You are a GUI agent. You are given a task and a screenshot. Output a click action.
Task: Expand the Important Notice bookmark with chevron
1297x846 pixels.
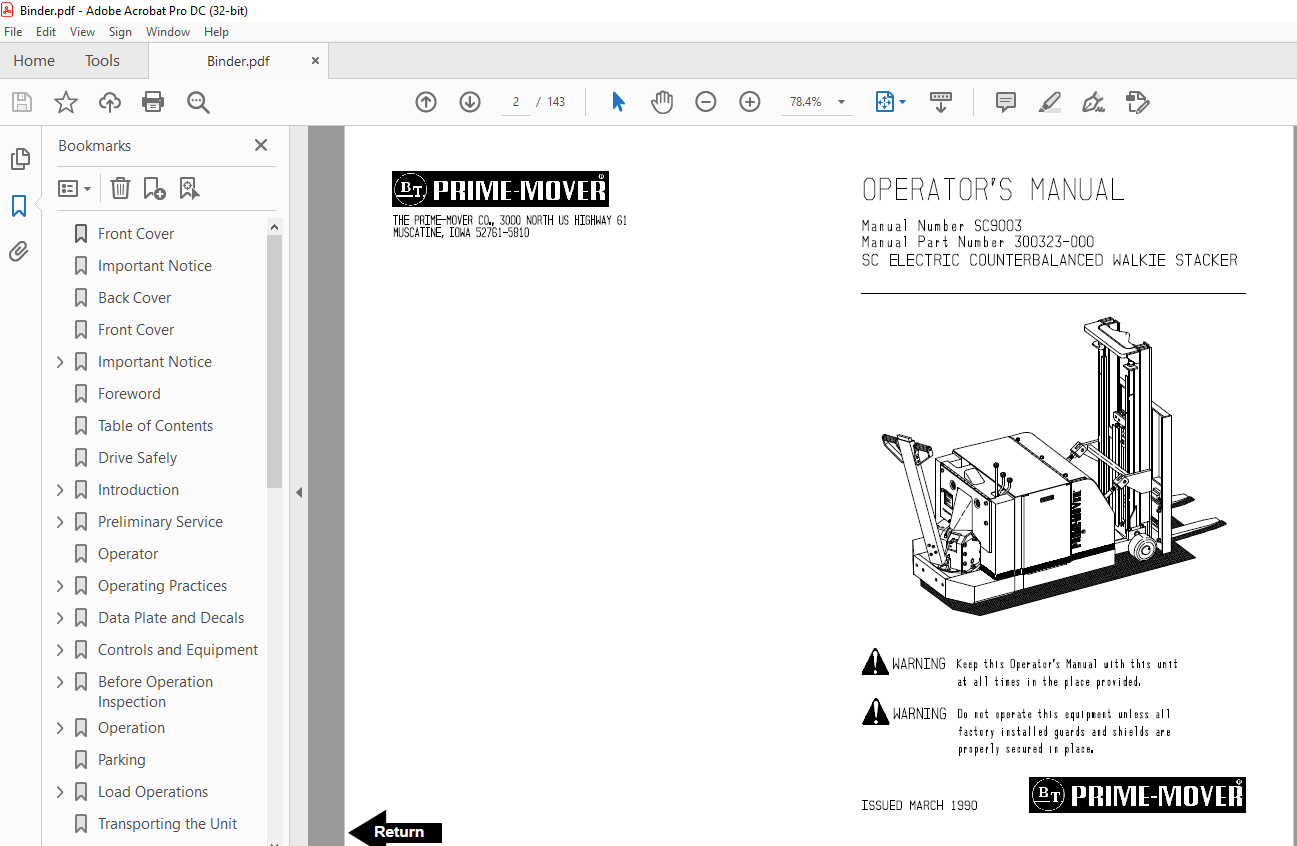[x=60, y=362]
